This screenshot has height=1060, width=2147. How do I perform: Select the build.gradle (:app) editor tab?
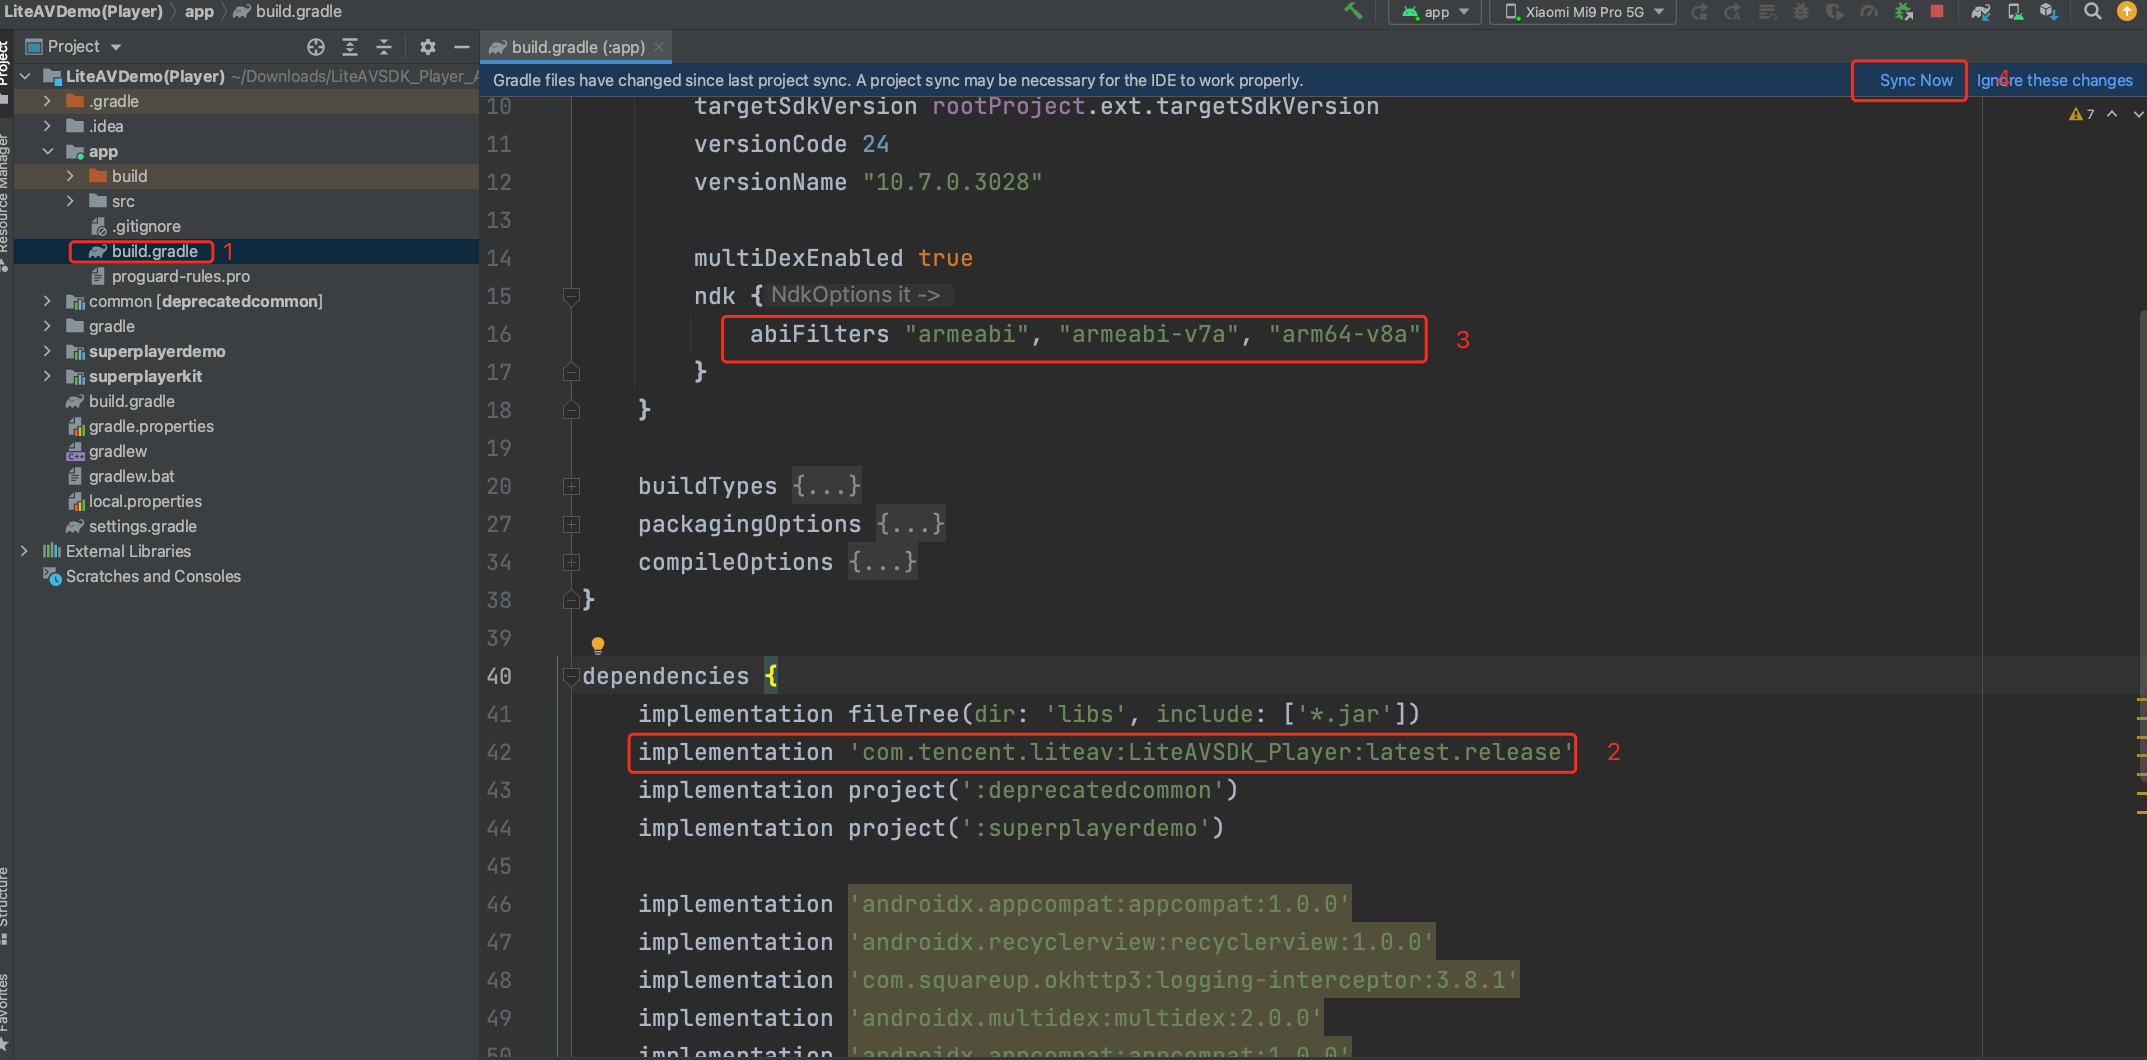575,46
